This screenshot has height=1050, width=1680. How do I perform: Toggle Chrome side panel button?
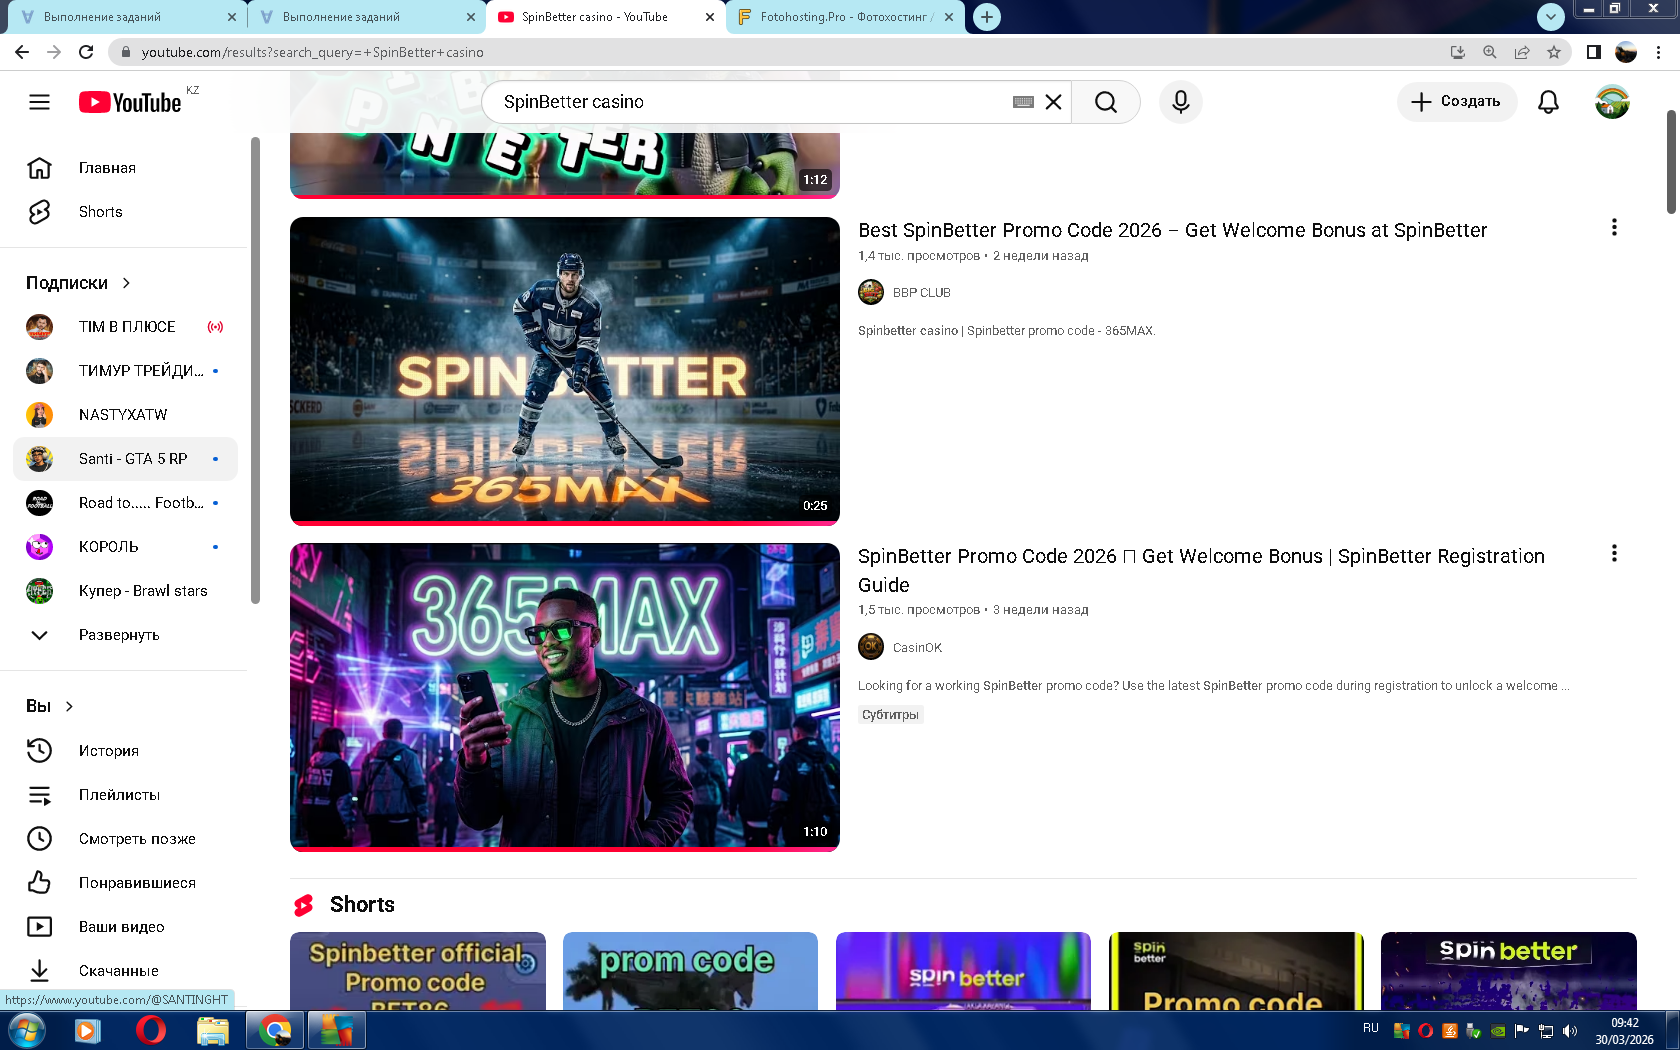1594,52
